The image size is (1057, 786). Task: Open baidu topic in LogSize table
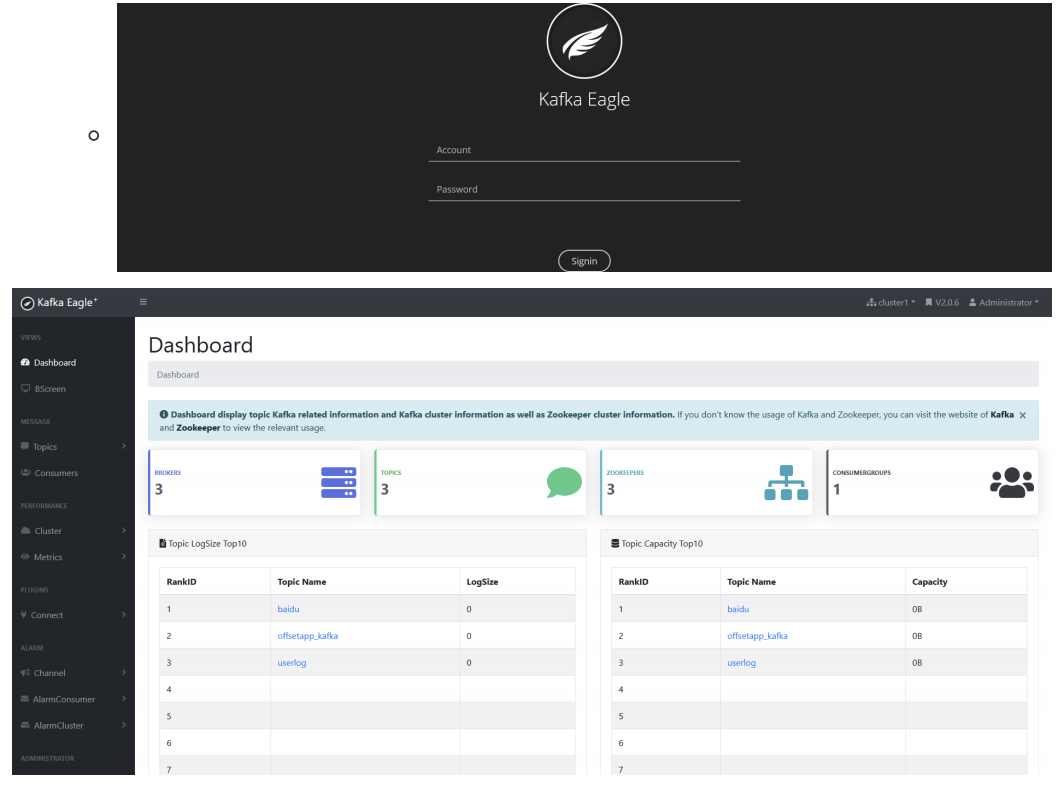(288, 609)
